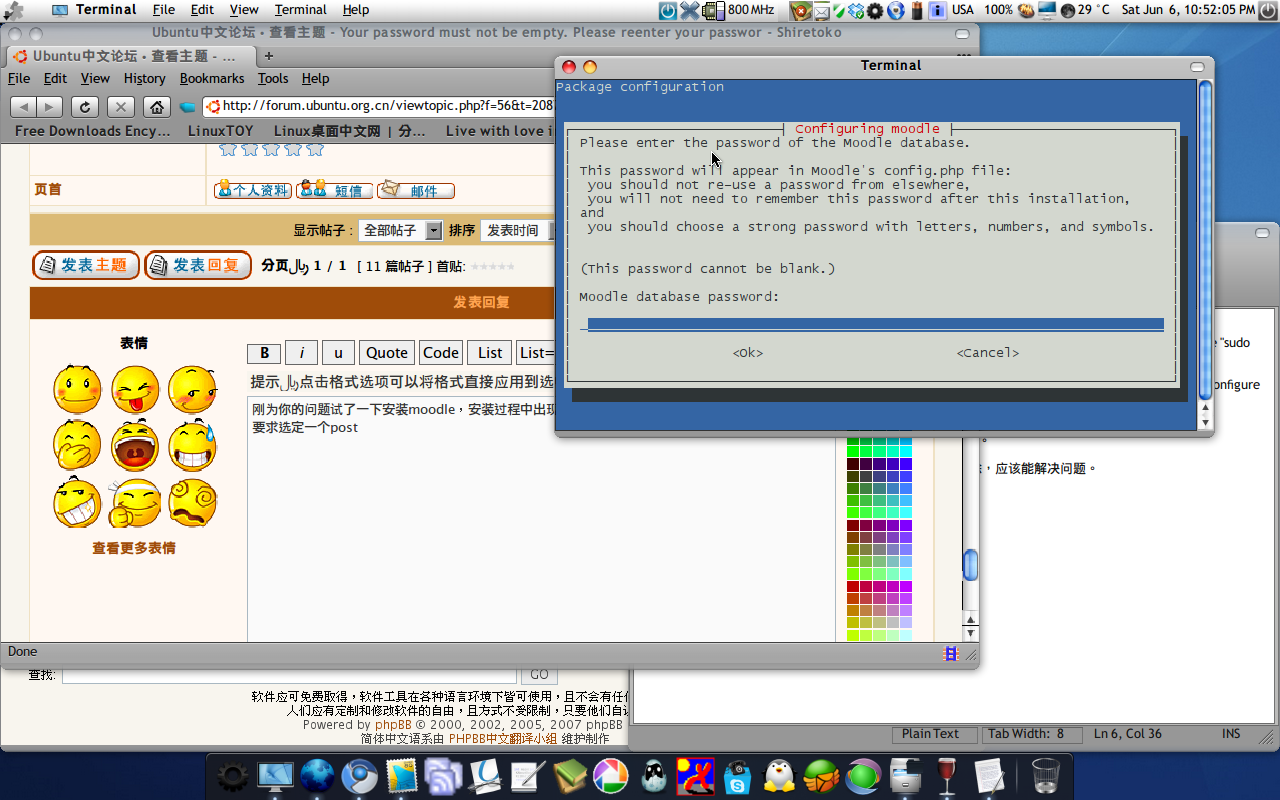The image size is (1280, 800).
Task: Click the mail envelope tray icon
Action: point(821,10)
